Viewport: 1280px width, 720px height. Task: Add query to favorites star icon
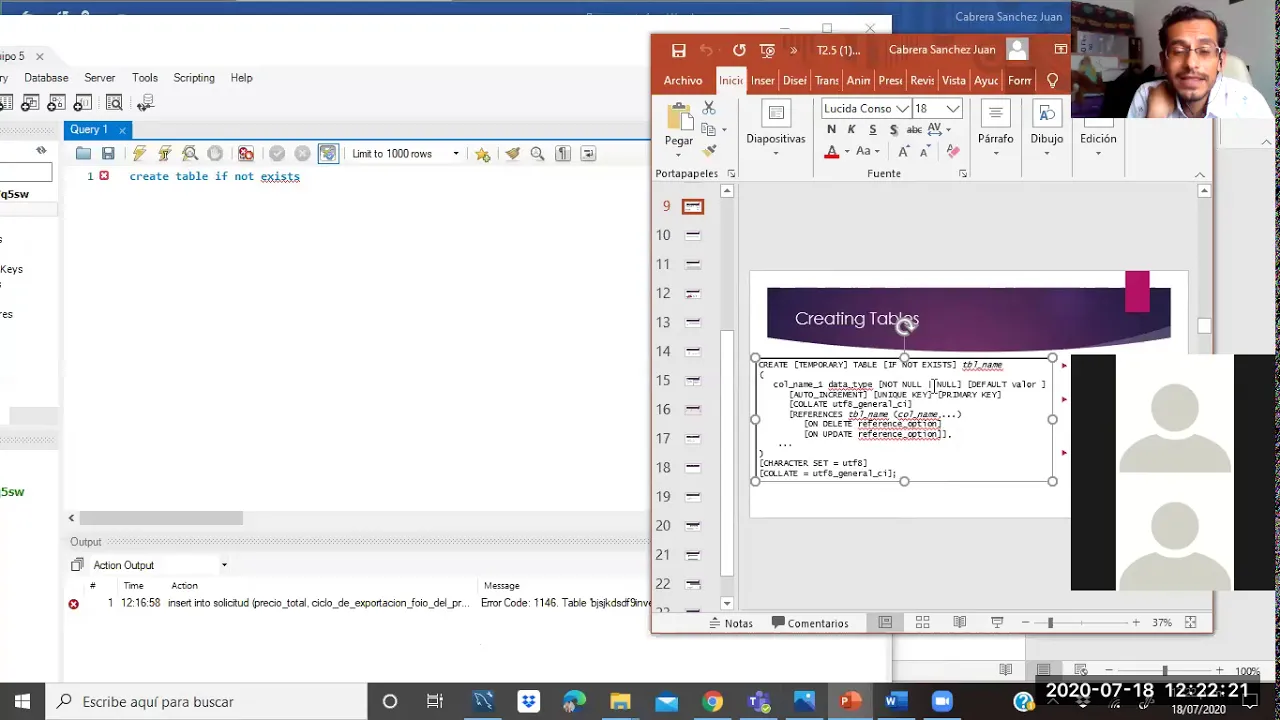point(482,153)
